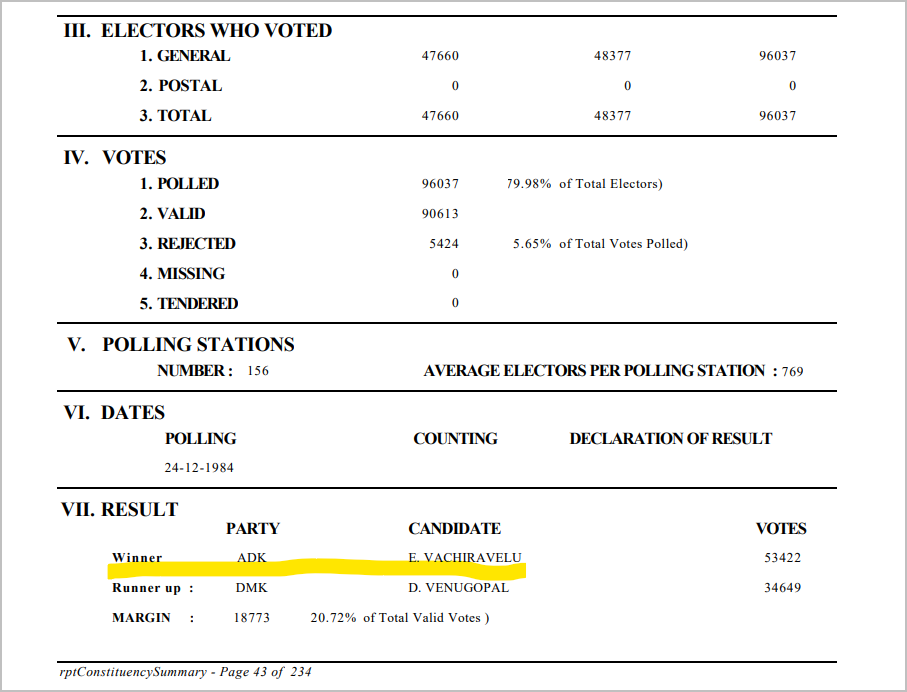The height and width of the screenshot is (692, 907).
Task: Click the MISSING votes label
Action: (x=182, y=274)
